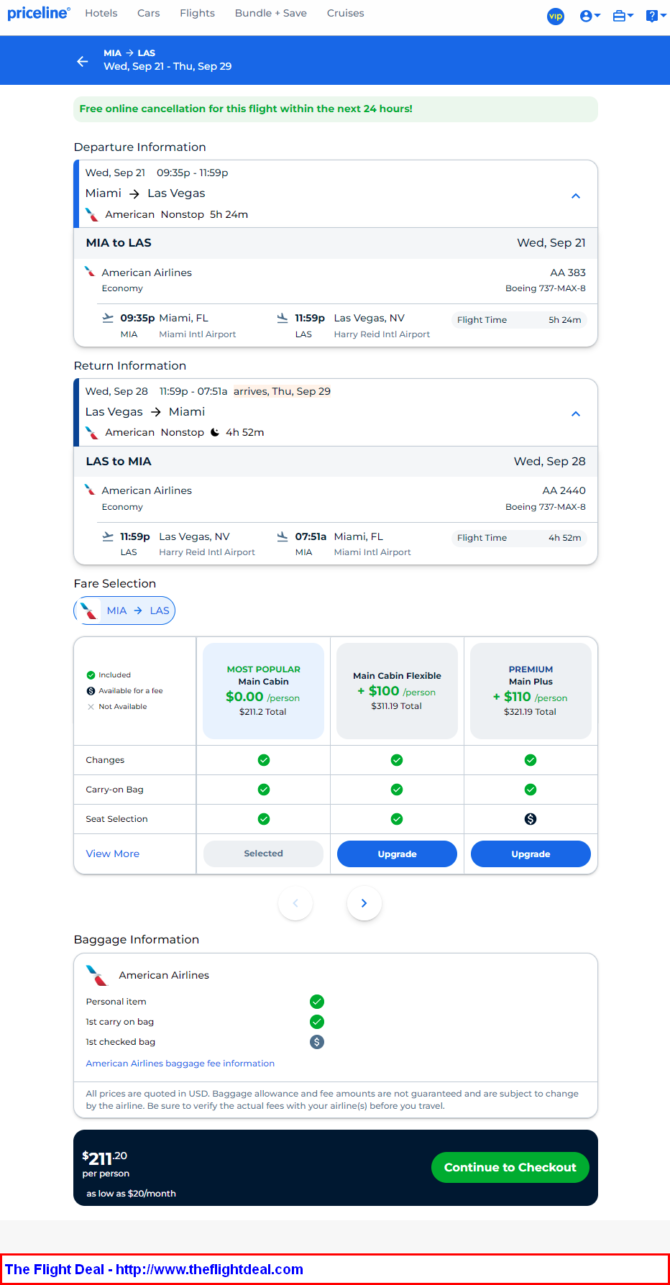Click the Main Cabin Changes checkmark
The height and width of the screenshot is (1285, 670).
click(x=263, y=760)
